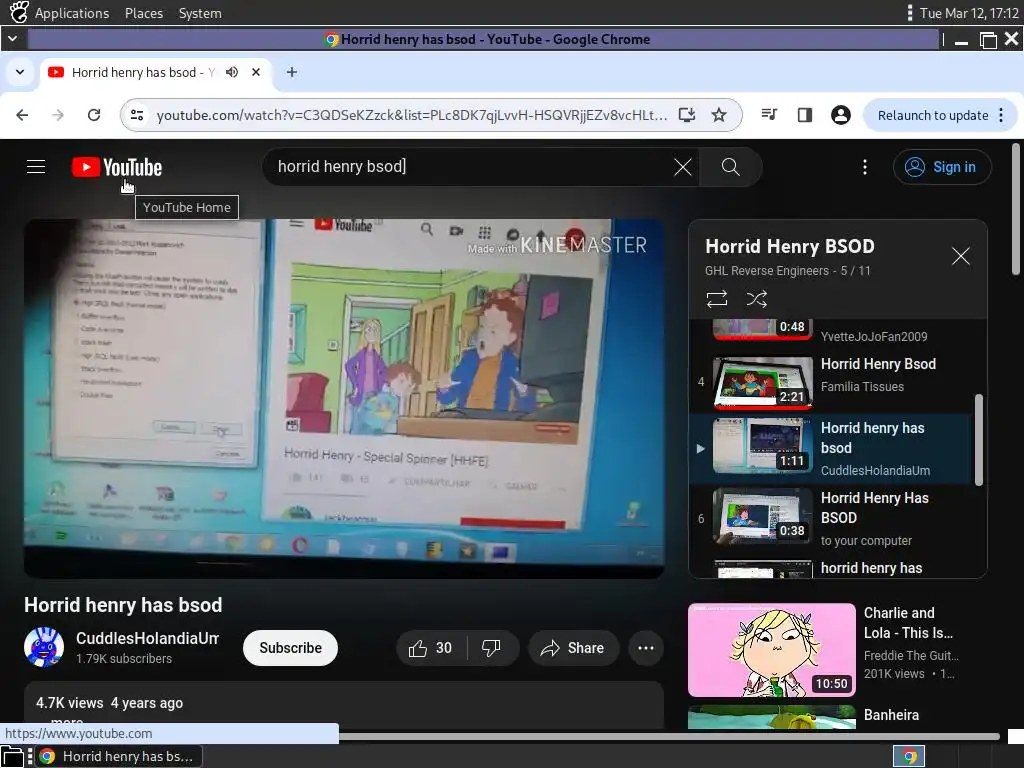Screen dimensions: 1024x768
Task: Open CuddlesHolandiaUm channel name link
Action: 147,638
